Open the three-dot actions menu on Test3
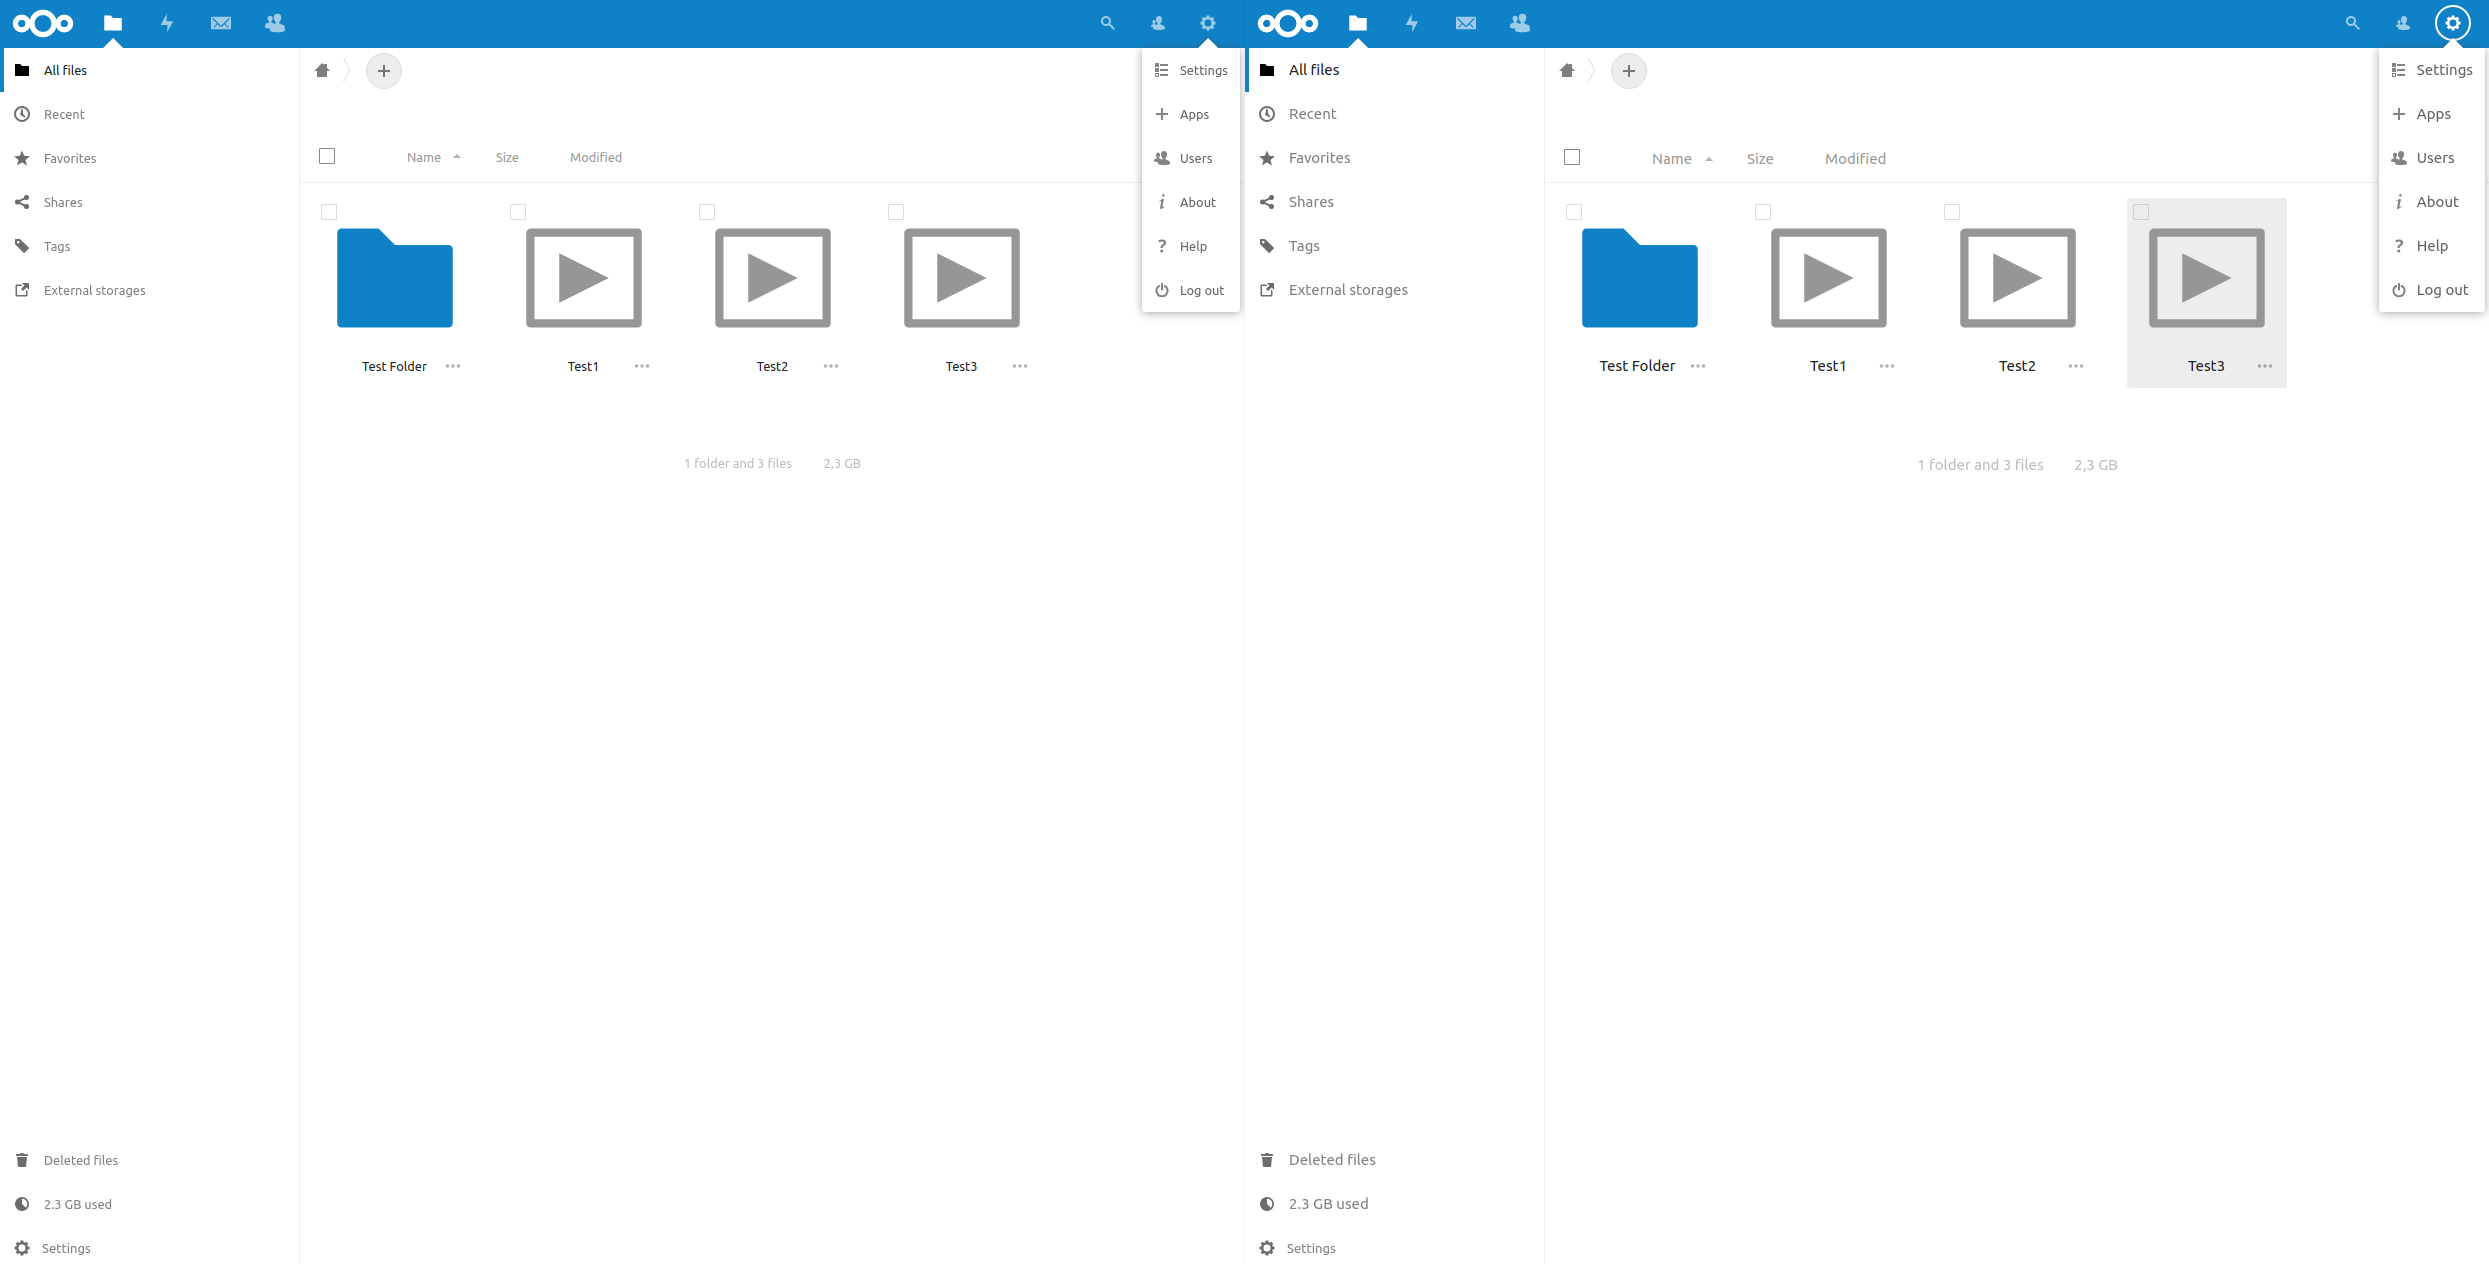This screenshot has height=1264, width=2489. coord(1019,366)
